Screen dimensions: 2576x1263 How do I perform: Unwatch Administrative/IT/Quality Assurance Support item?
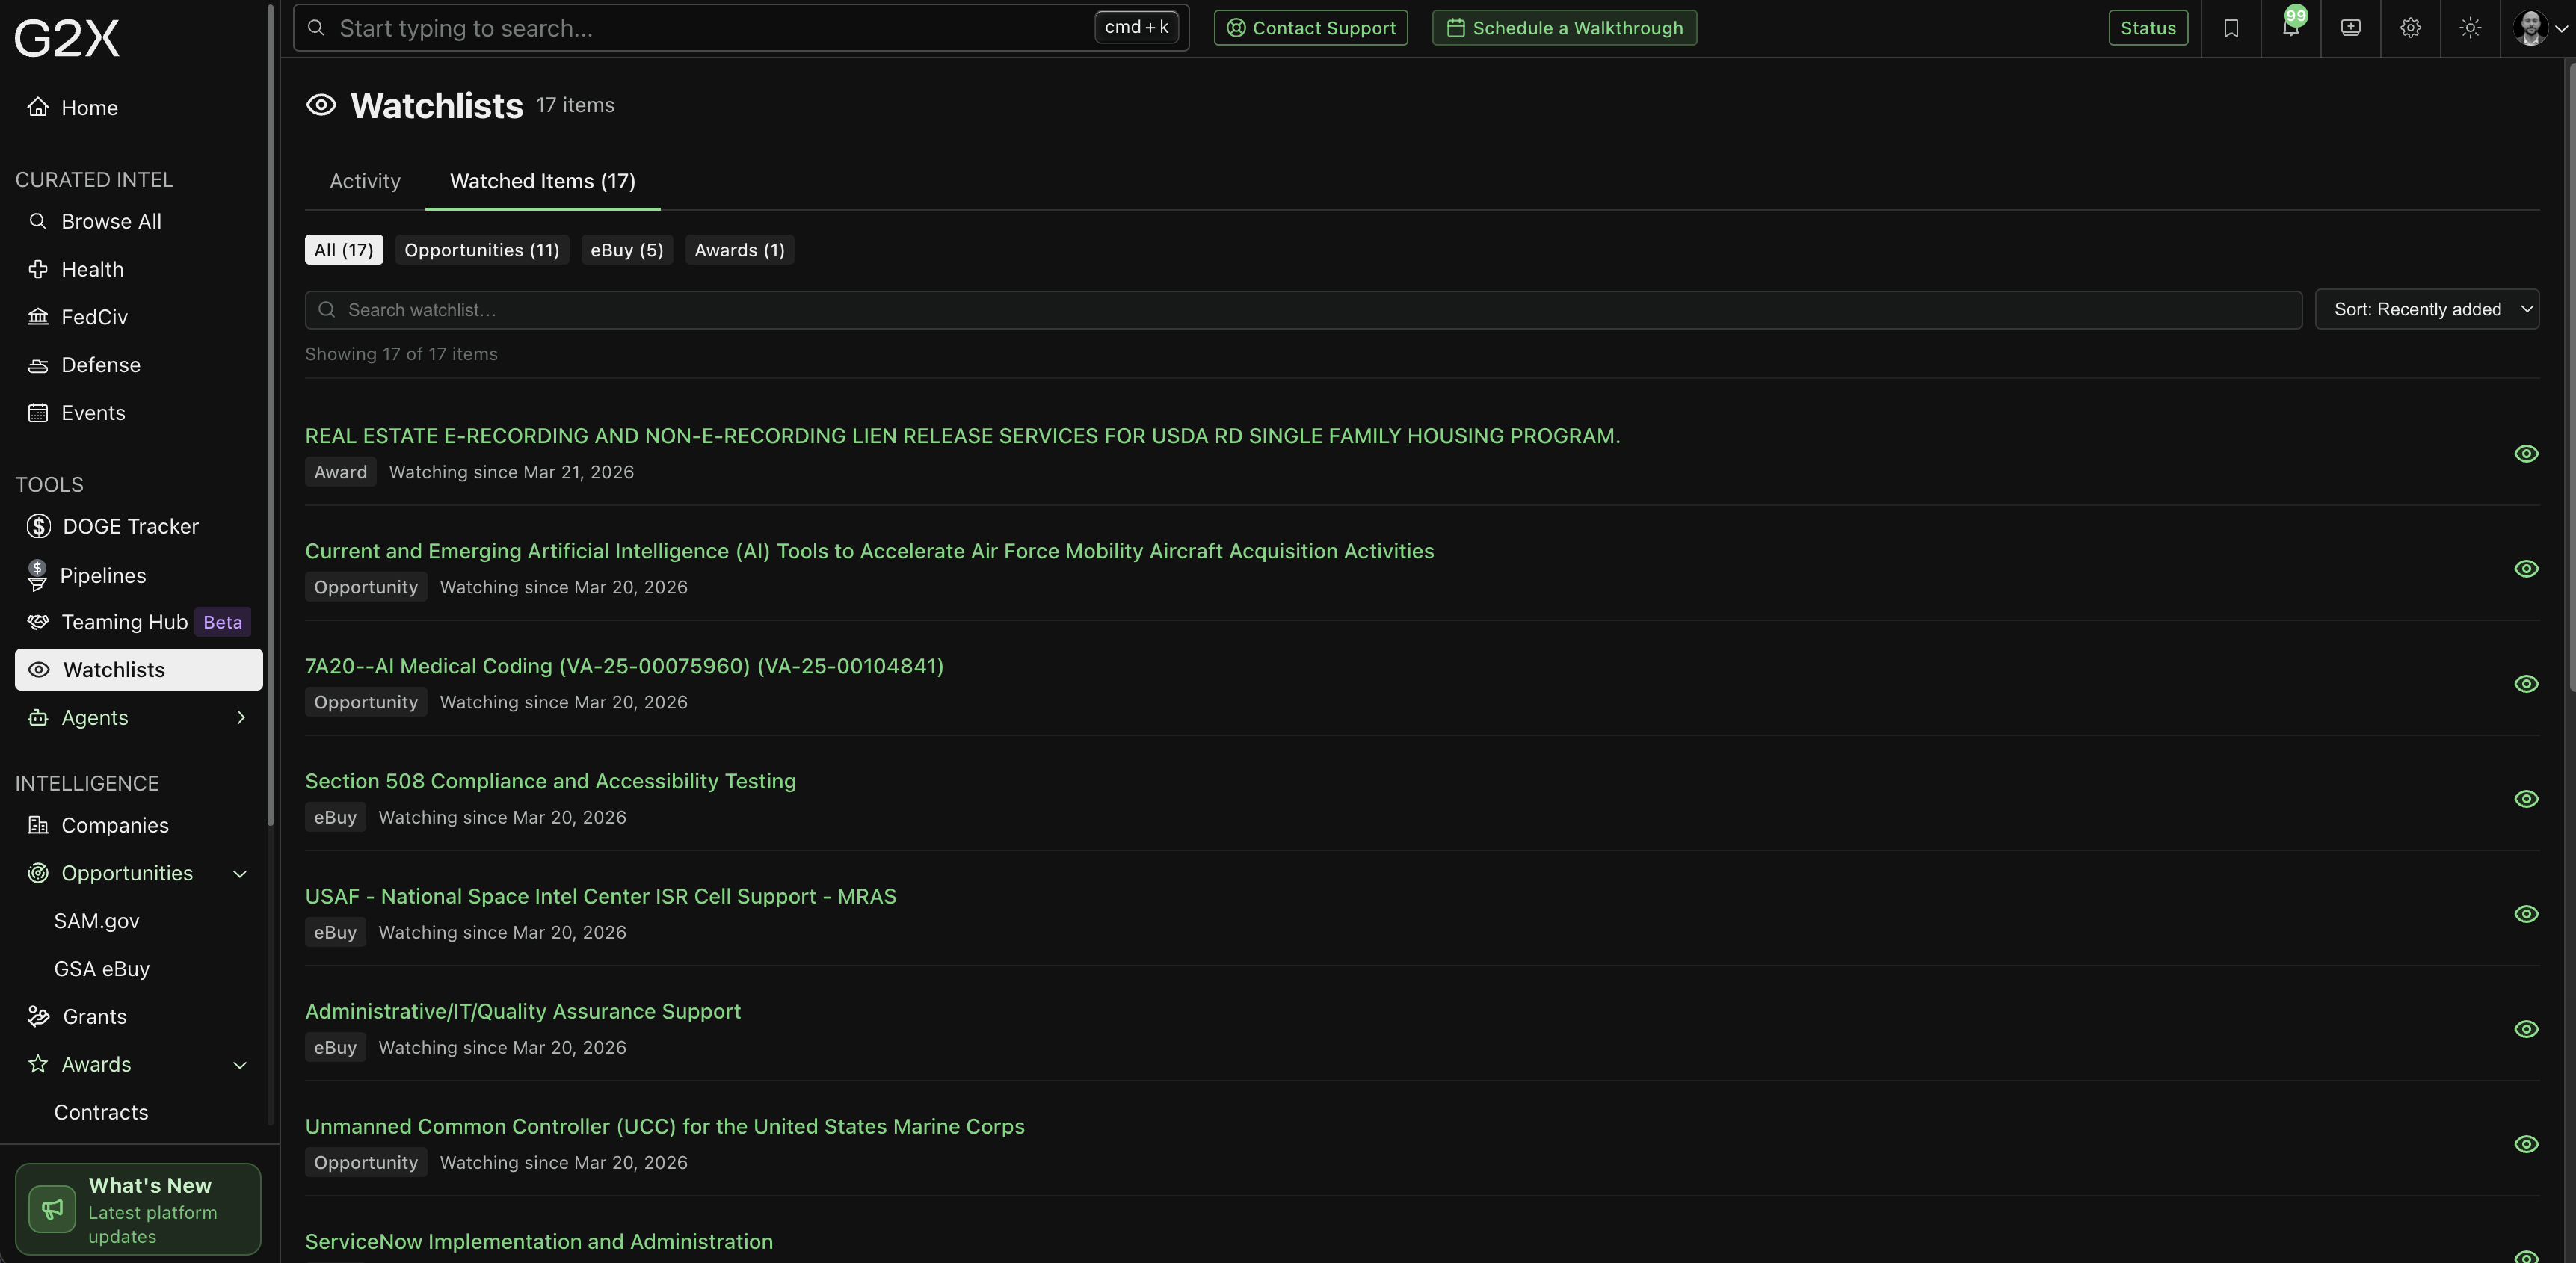[2526, 1029]
